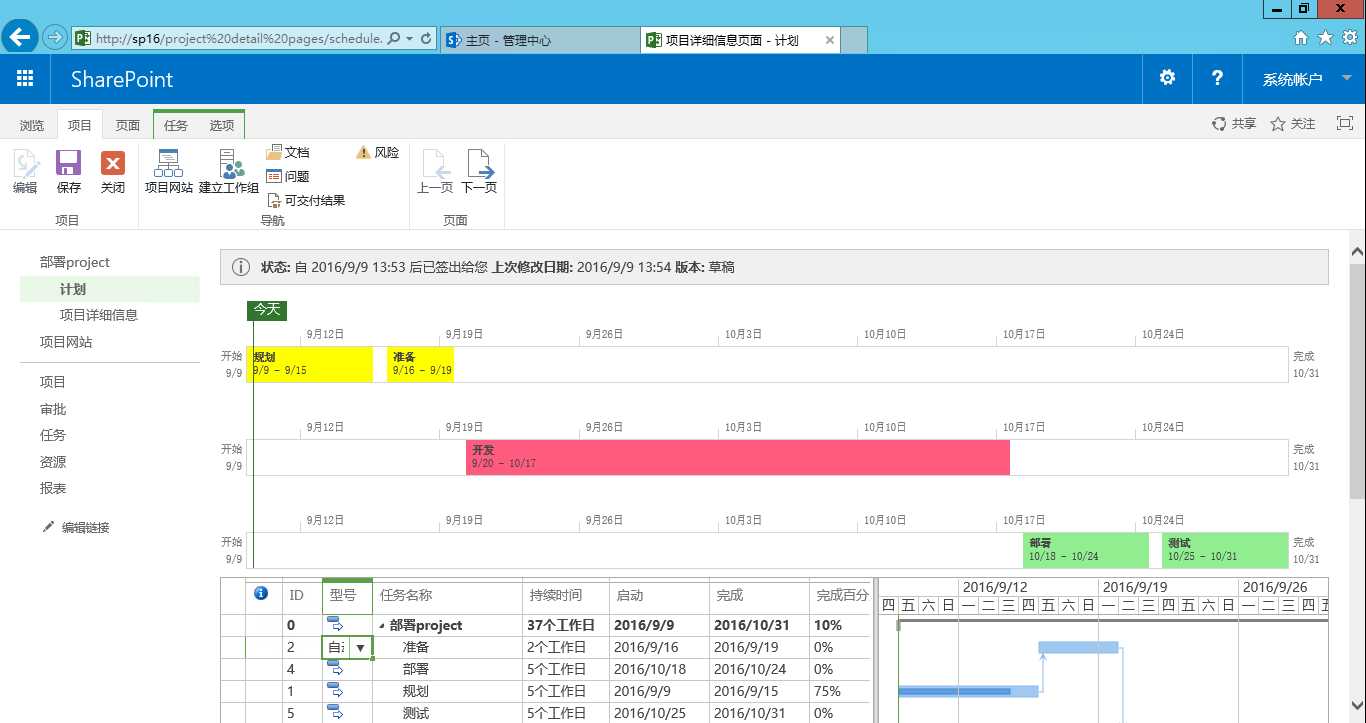Click the indicator info column icon
1366x723 pixels.
(x=261, y=593)
